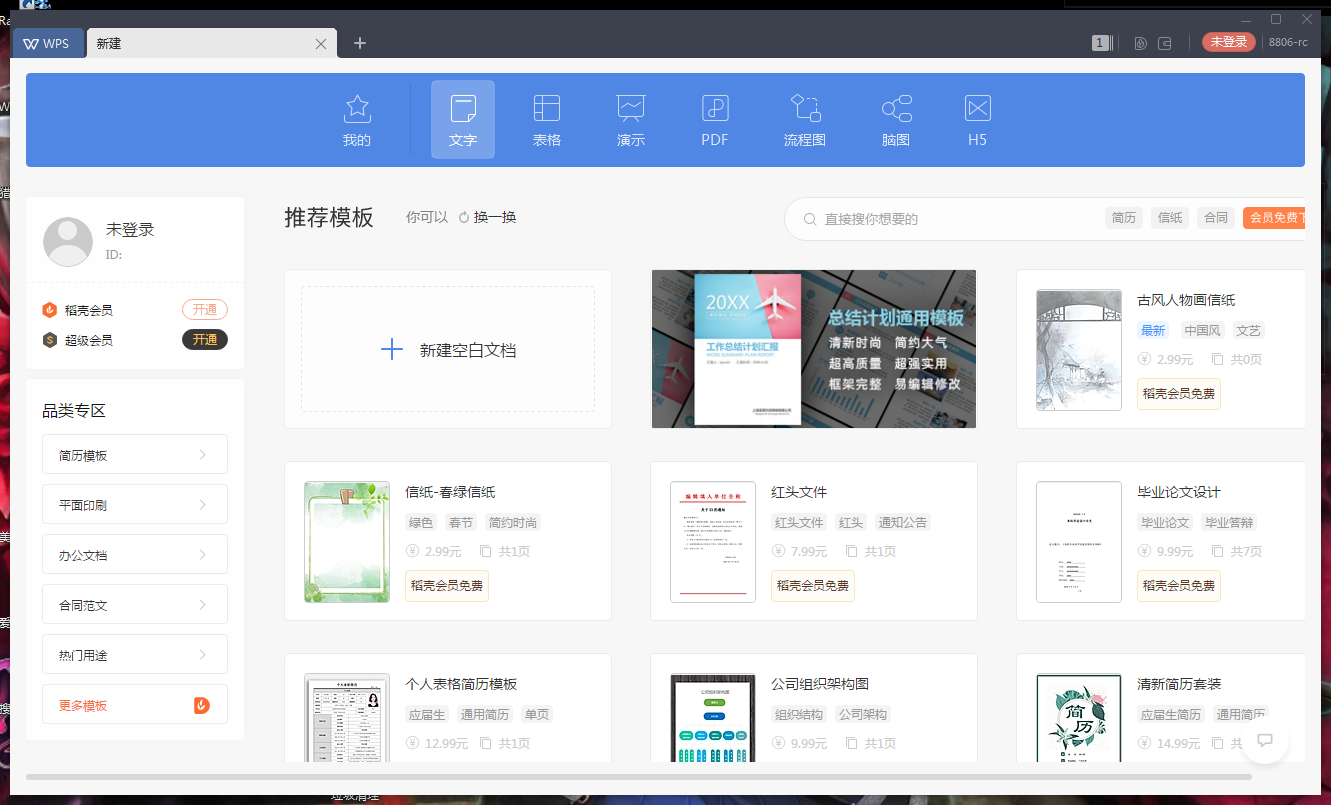
Task: Select the 演示 presentation icon
Action: (631, 119)
